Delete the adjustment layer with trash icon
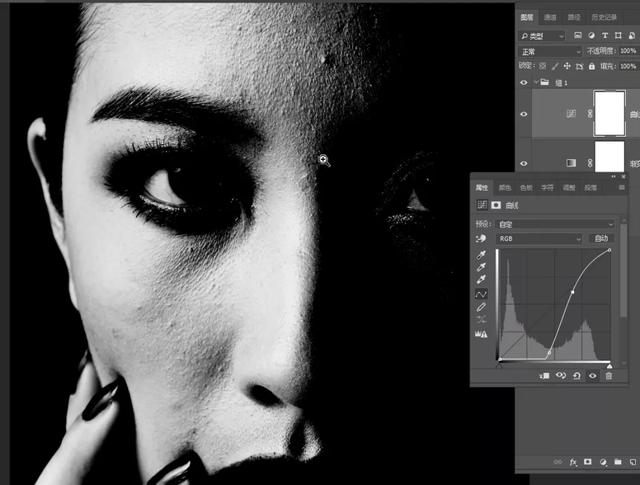Image resolution: width=640 pixels, height=485 pixels. [x=609, y=376]
